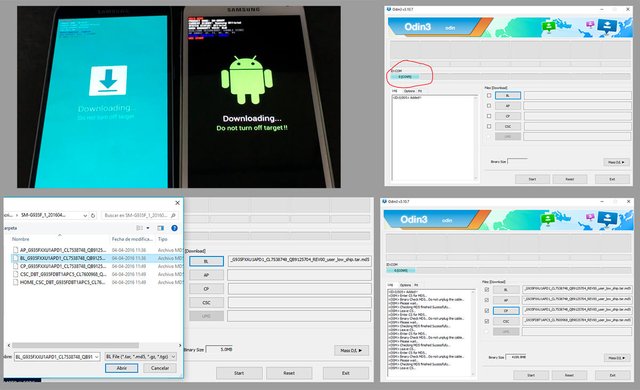Click the CP button in the Odin window behind the dialog
The width and height of the screenshot is (640, 390).
coord(206,289)
